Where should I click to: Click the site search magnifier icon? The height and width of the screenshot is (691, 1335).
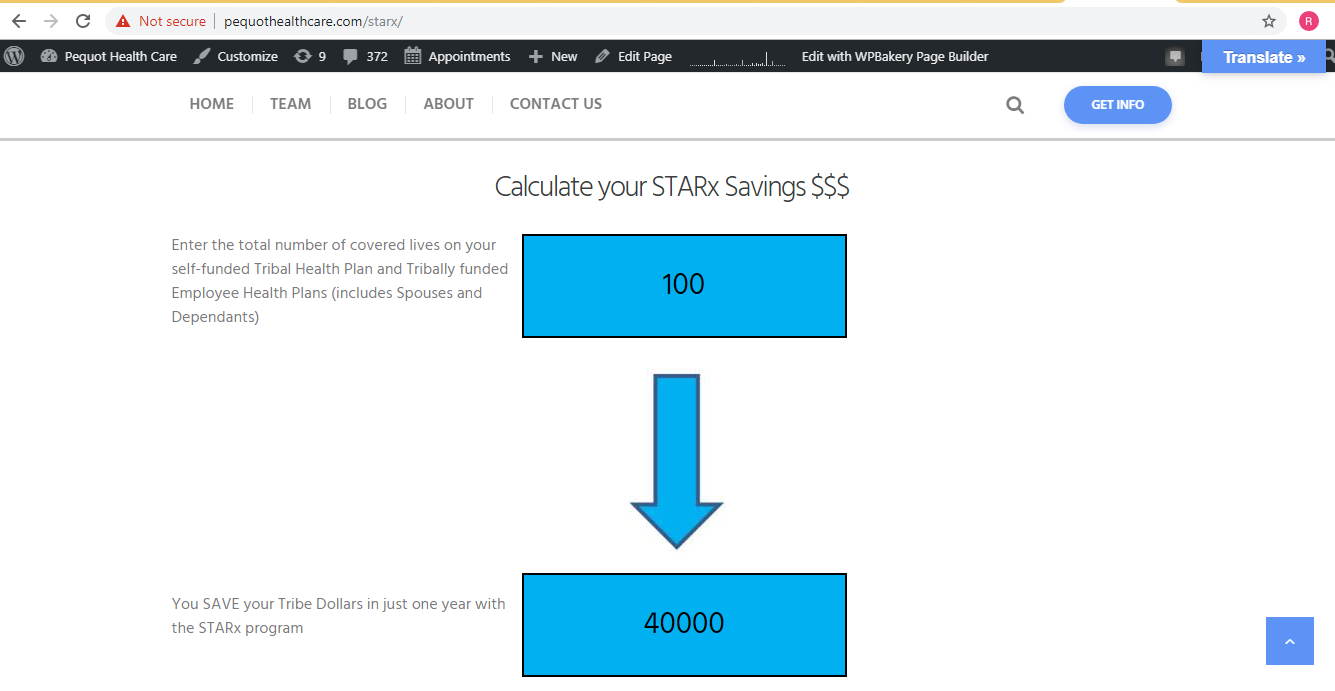1015,105
